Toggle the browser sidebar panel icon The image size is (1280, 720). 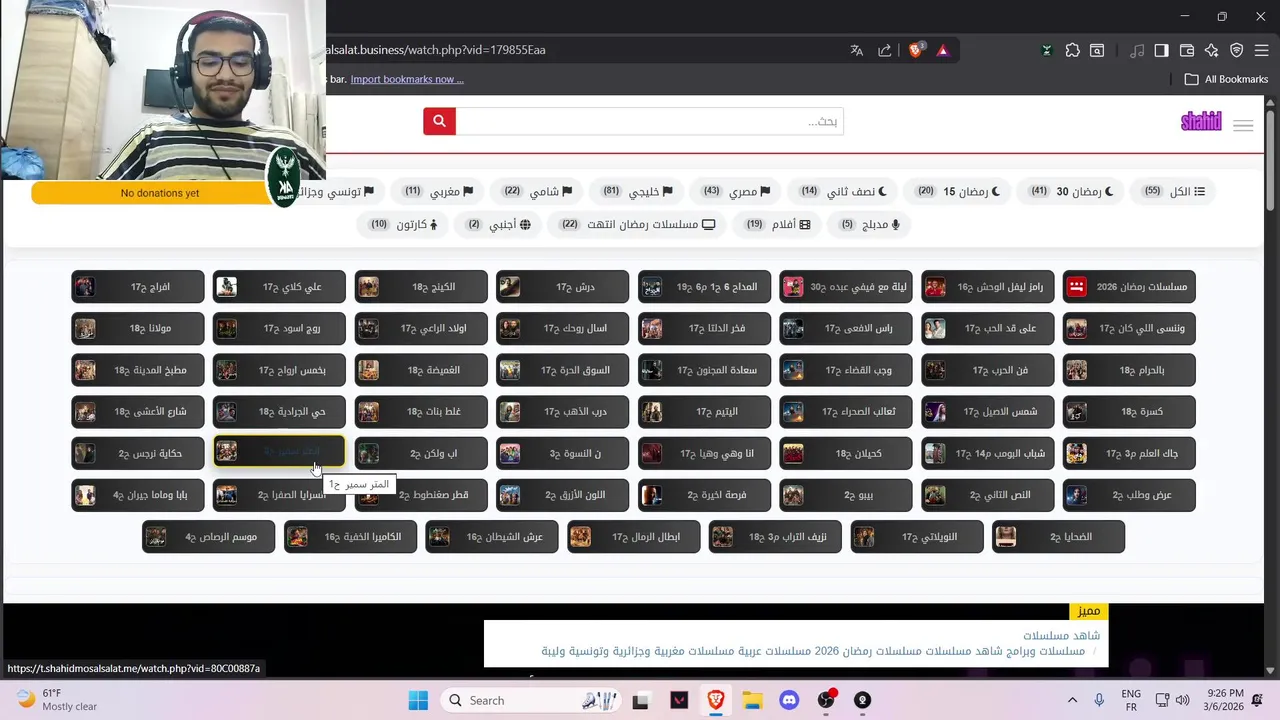(x=1161, y=50)
